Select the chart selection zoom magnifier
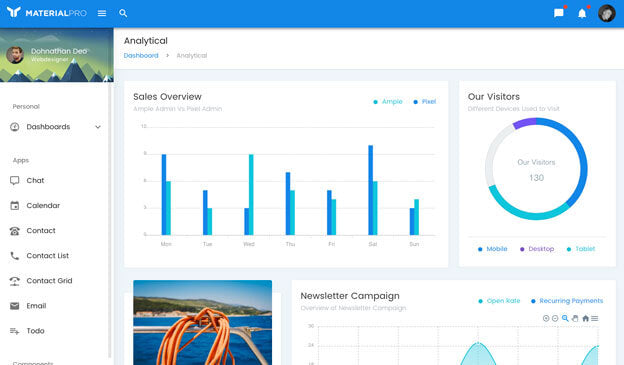 (565, 318)
